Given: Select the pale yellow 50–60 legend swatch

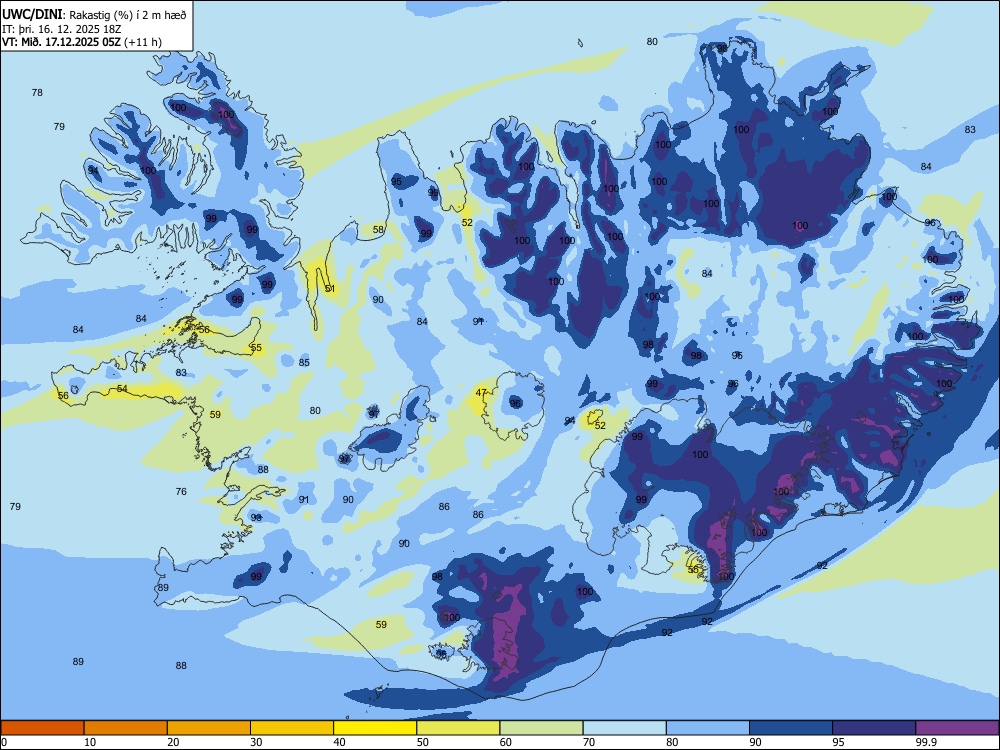Looking at the screenshot, I should coord(458,728).
